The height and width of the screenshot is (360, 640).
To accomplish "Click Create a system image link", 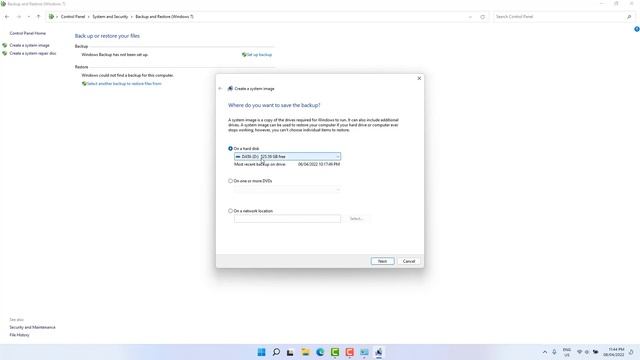I will pyautogui.click(x=29, y=45).
